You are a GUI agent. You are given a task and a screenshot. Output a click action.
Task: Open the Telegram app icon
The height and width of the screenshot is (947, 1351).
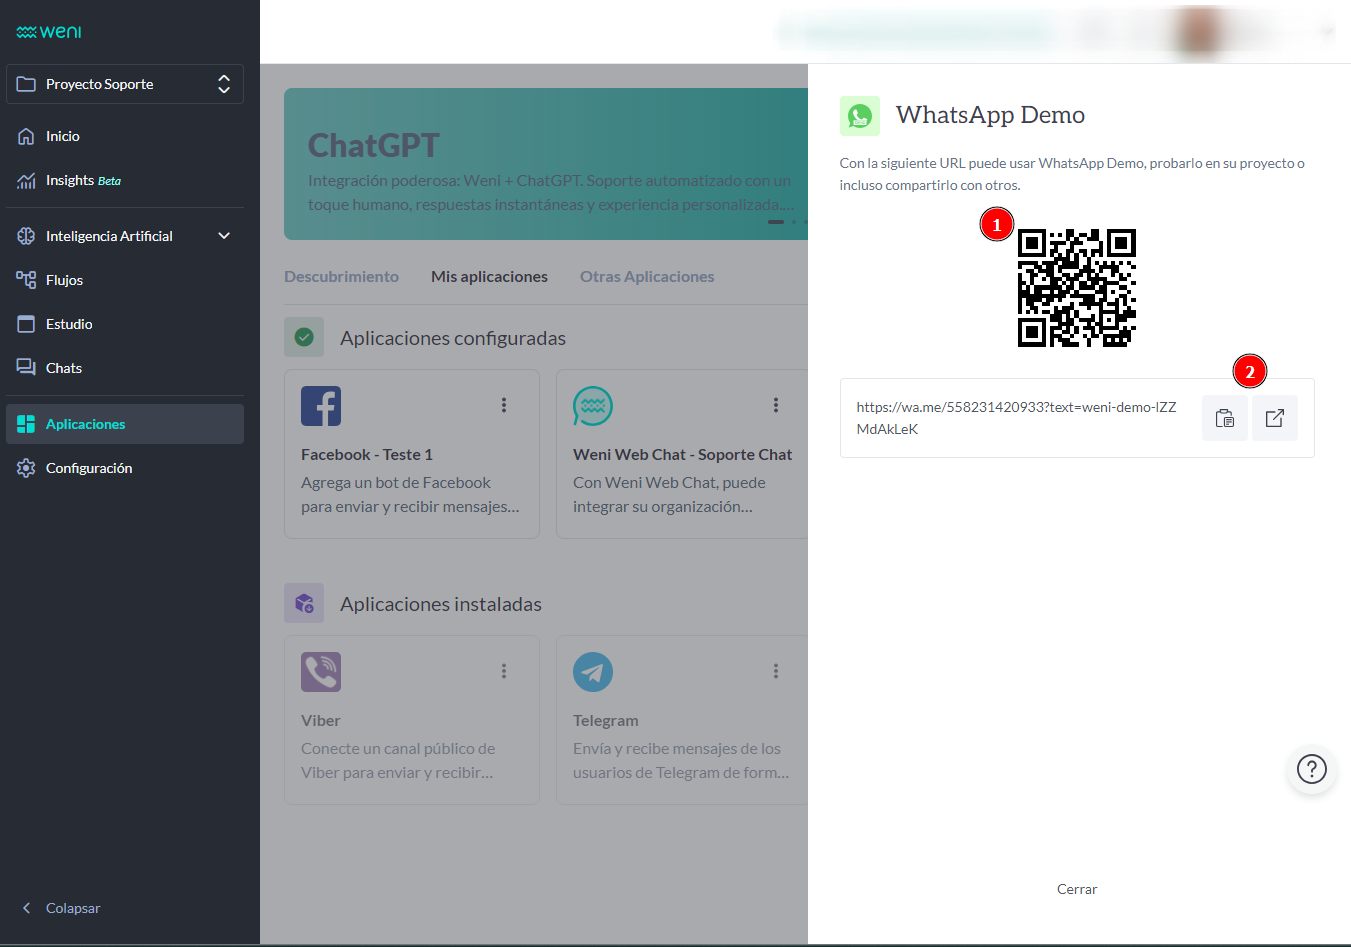(x=593, y=672)
